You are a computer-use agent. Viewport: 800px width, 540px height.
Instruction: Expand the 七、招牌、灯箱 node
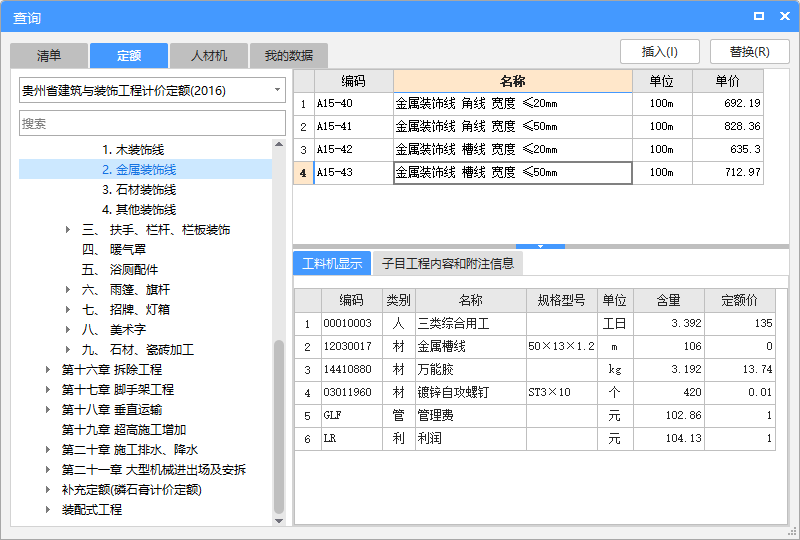pos(68,309)
